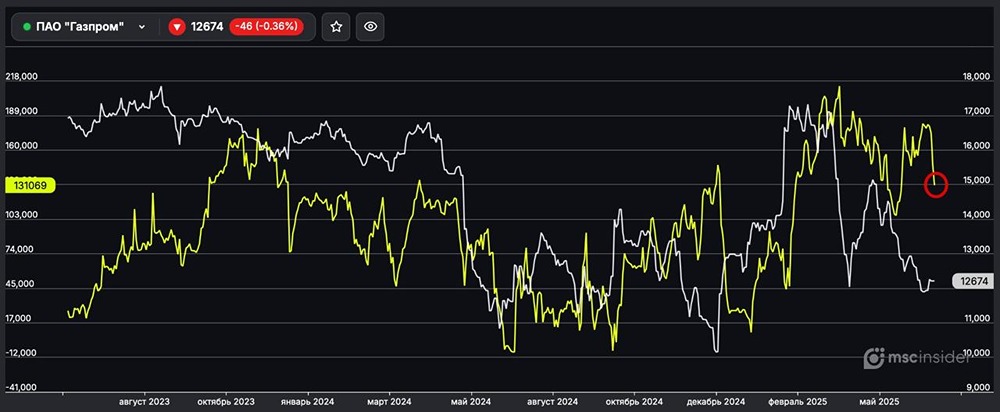The height and width of the screenshot is (412, 1000).
Task: Click the 12674 price in header
Action: [x=207, y=27]
